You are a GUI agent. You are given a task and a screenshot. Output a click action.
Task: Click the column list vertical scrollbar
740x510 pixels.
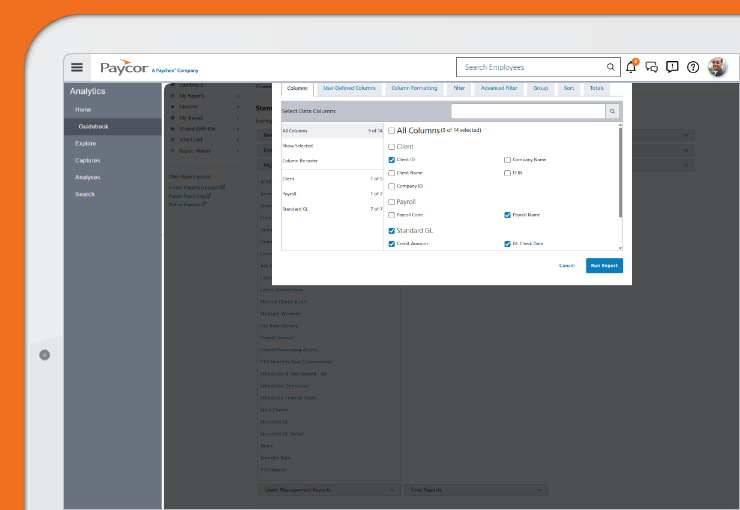pyautogui.click(x=620, y=172)
